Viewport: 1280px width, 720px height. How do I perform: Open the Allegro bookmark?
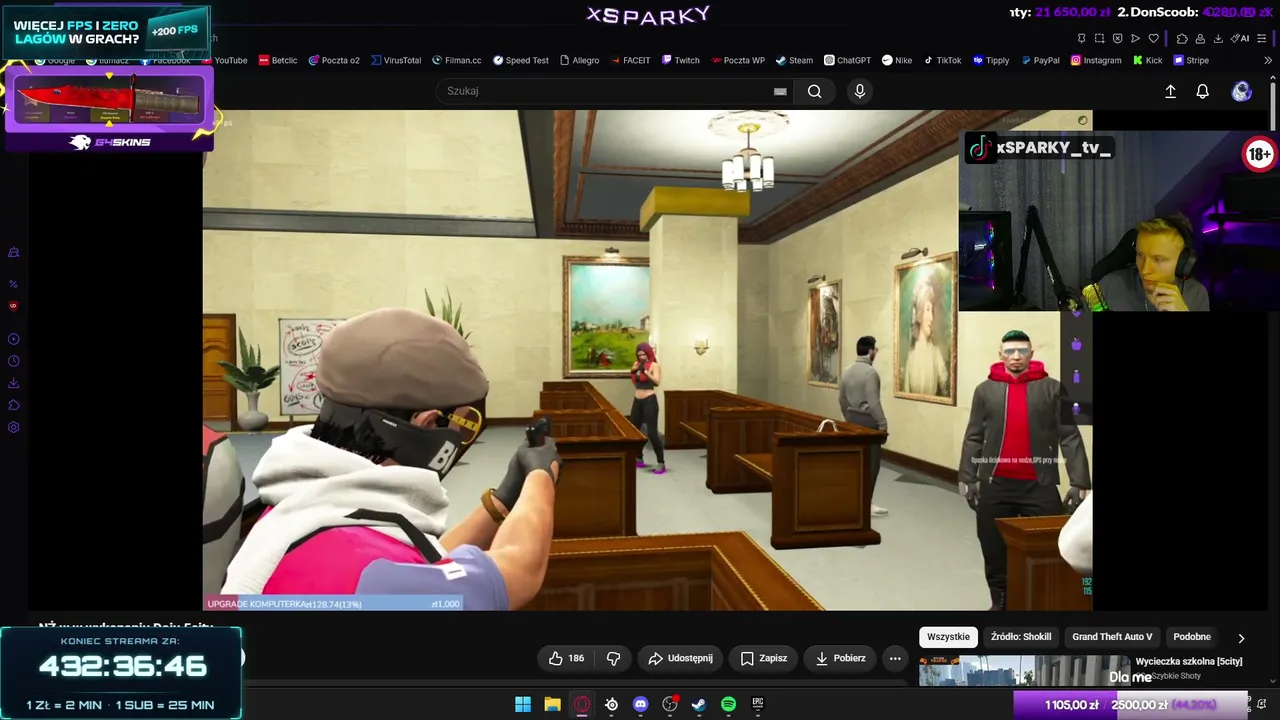[580, 60]
